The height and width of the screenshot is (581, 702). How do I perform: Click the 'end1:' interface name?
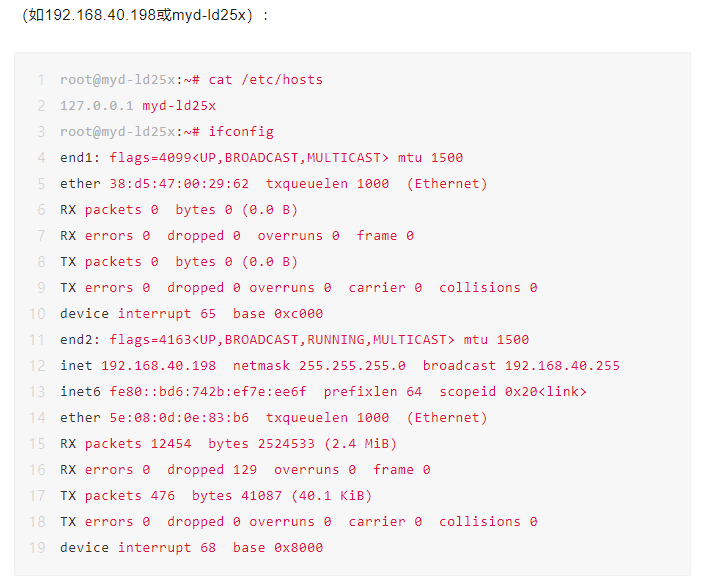tap(80, 157)
